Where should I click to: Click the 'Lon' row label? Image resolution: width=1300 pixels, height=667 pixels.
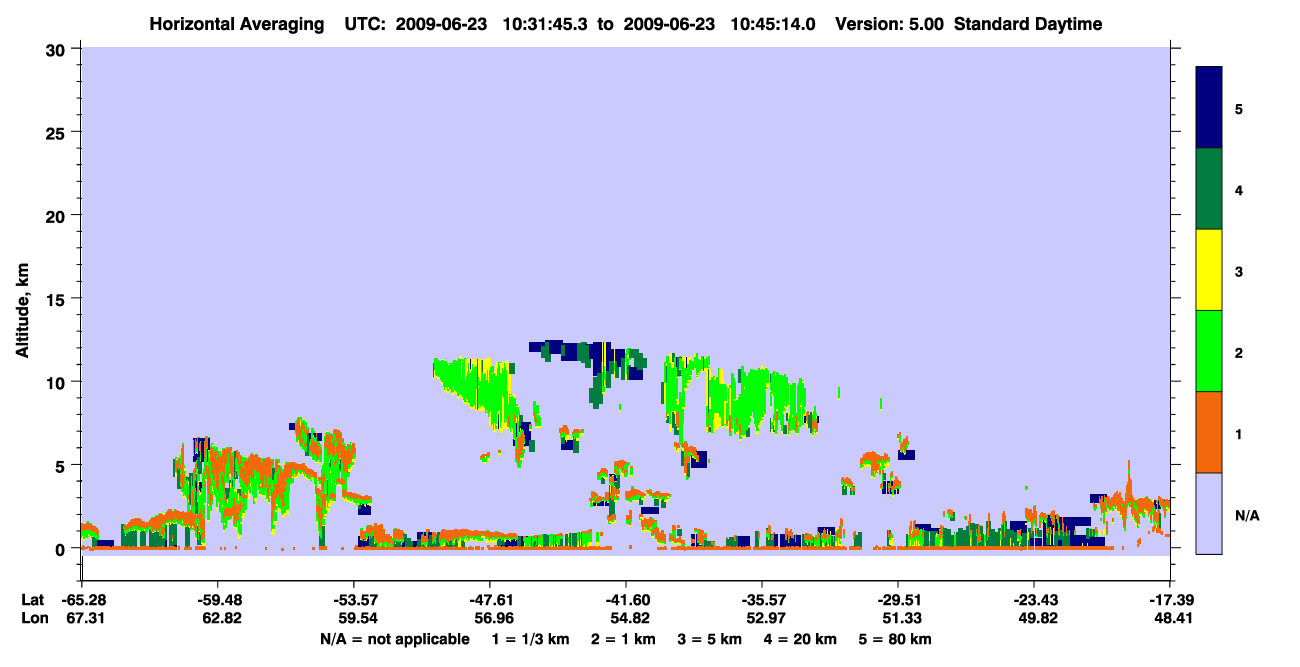pos(33,619)
